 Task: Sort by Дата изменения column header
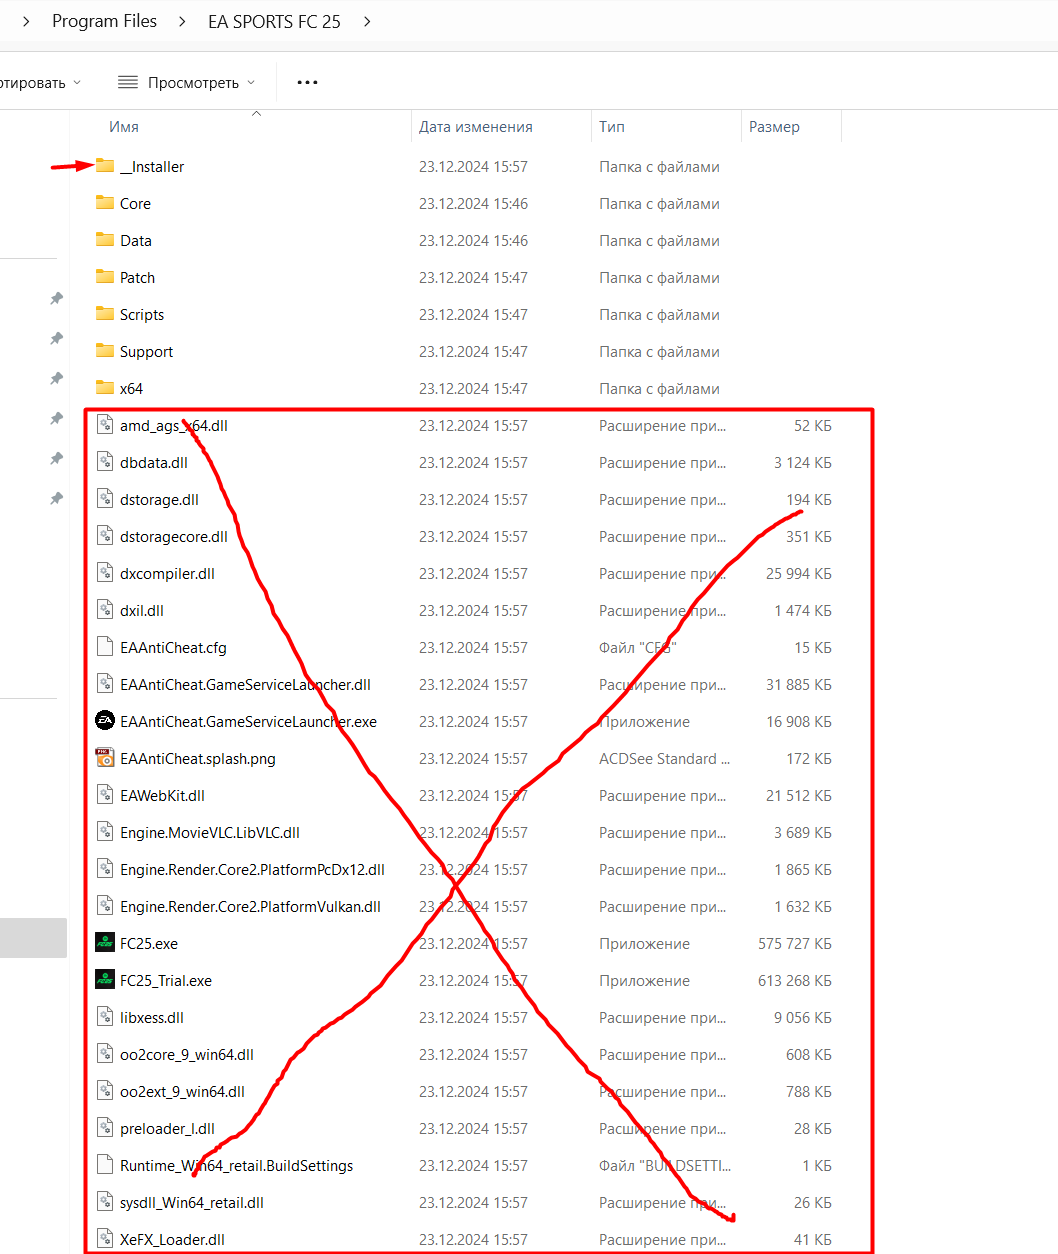click(x=475, y=127)
